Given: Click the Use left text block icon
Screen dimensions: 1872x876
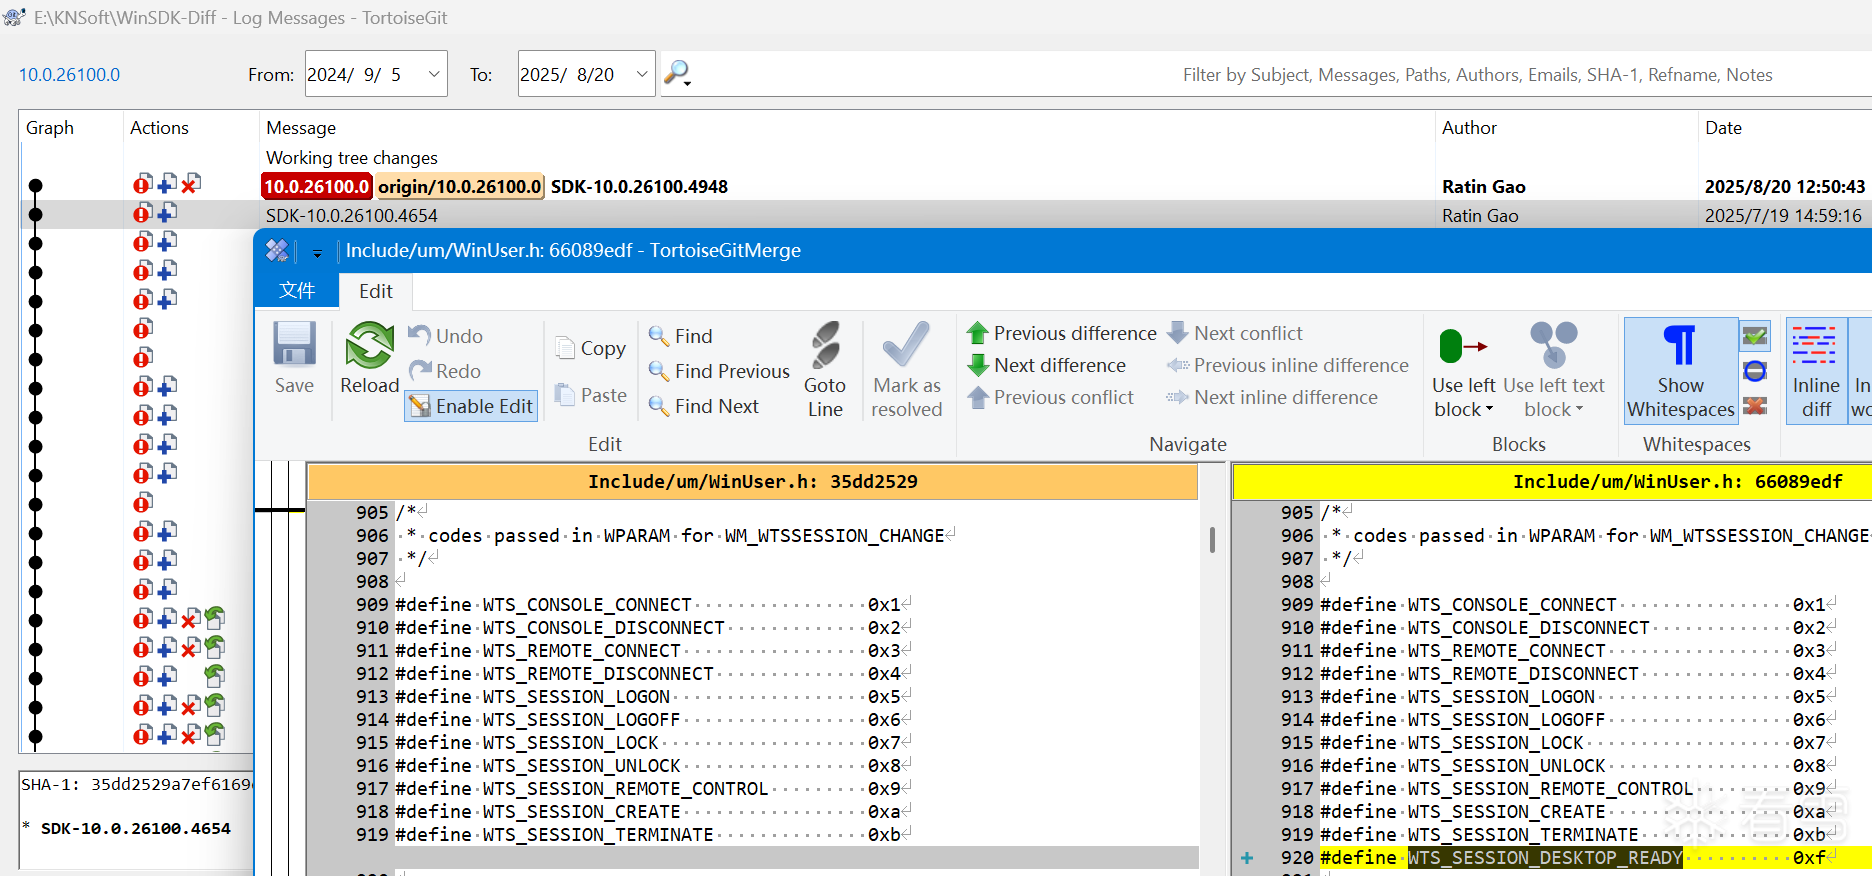Looking at the screenshot, I should click(x=1553, y=345).
